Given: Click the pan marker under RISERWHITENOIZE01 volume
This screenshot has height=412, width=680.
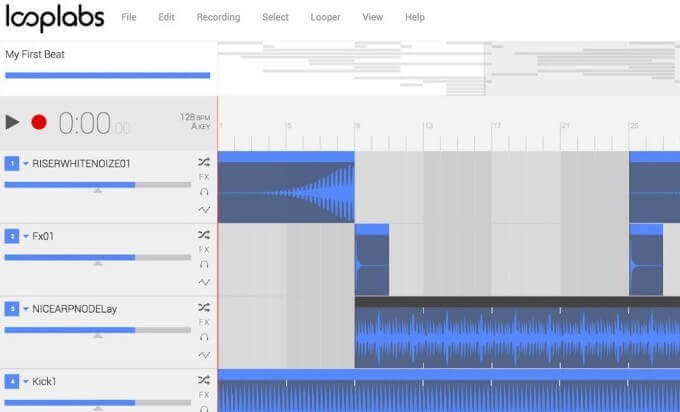Looking at the screenshot, I should [98, 191].
